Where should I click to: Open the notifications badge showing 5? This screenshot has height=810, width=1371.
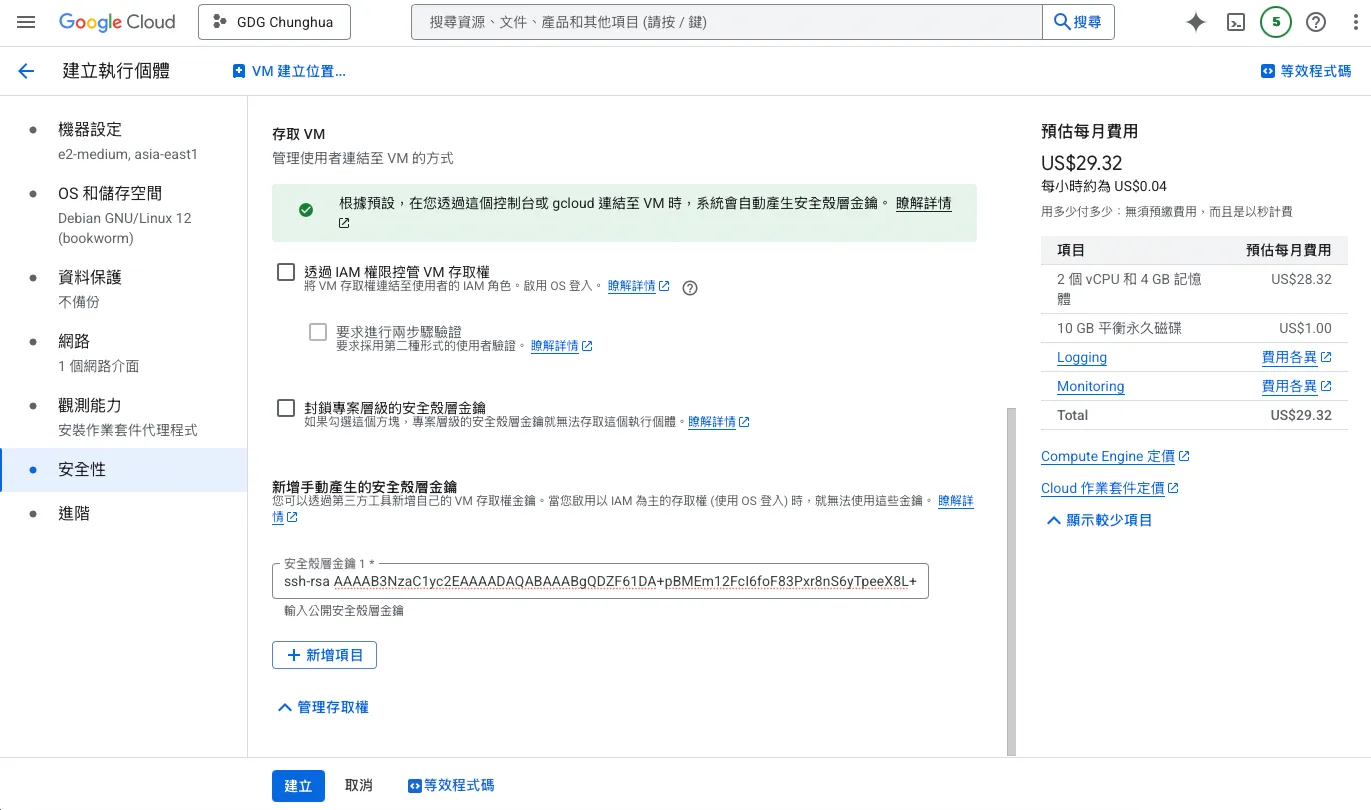(x=1275, y=22)
